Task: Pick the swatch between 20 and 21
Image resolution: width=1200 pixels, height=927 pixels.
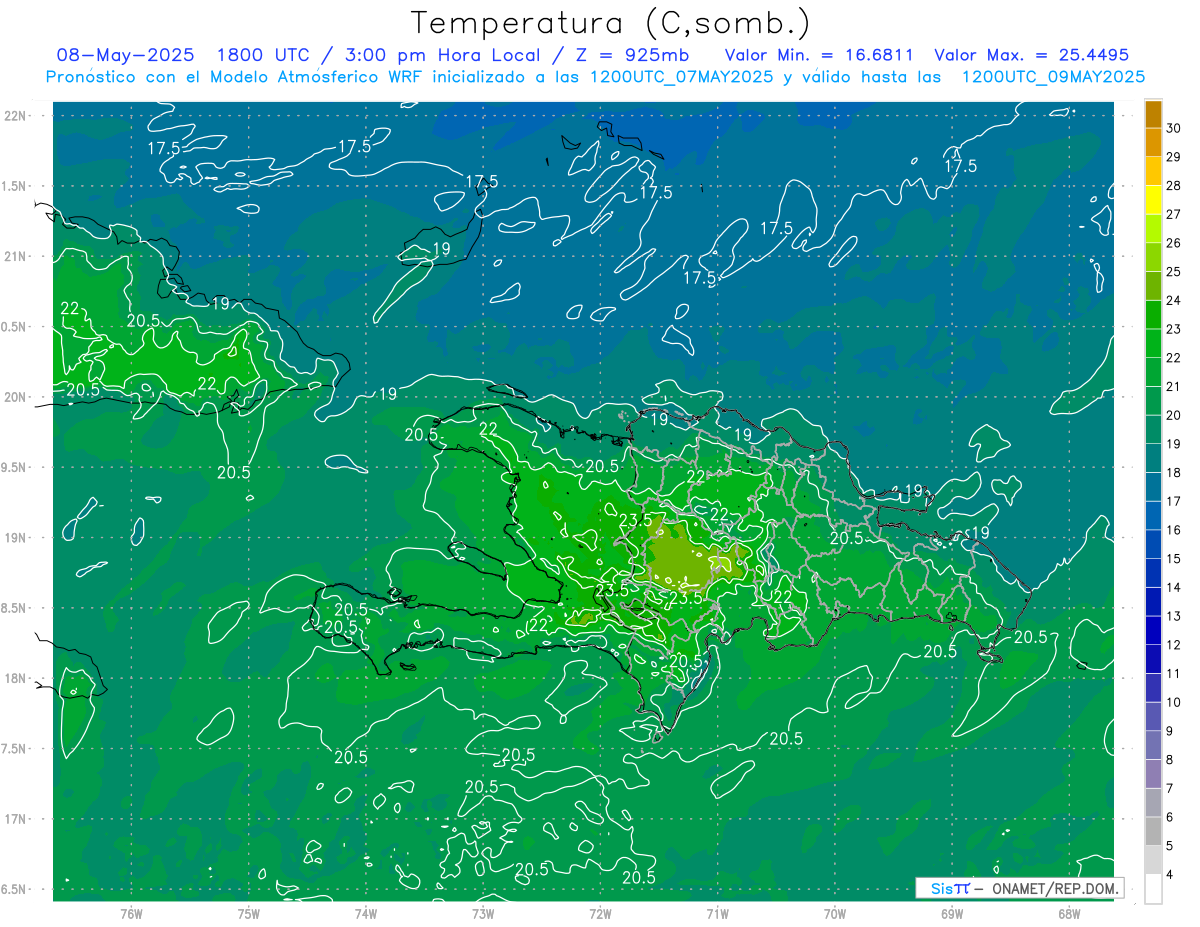Action: (1153, 400)
